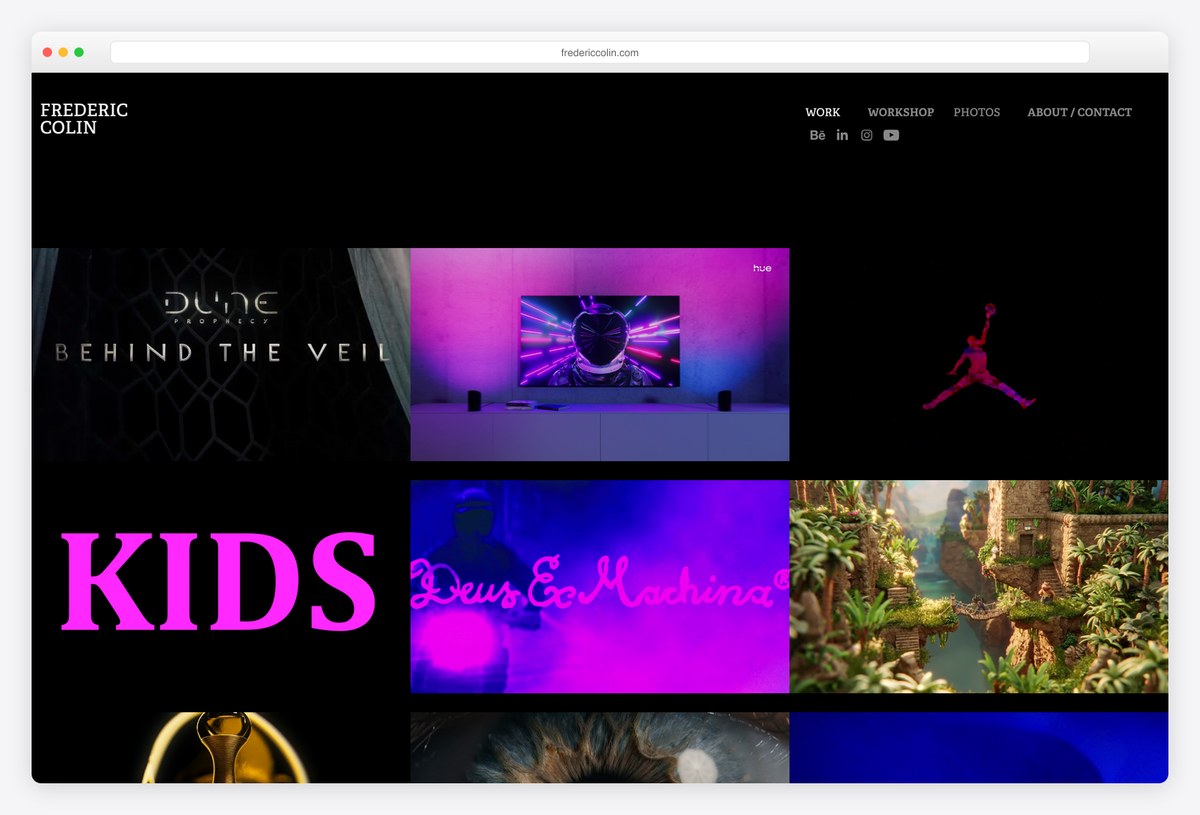This screenshot has width=1200, height=815.
Task: Open the Jordan Jumpman project thumbnail
Action: (x=979, y=354)
